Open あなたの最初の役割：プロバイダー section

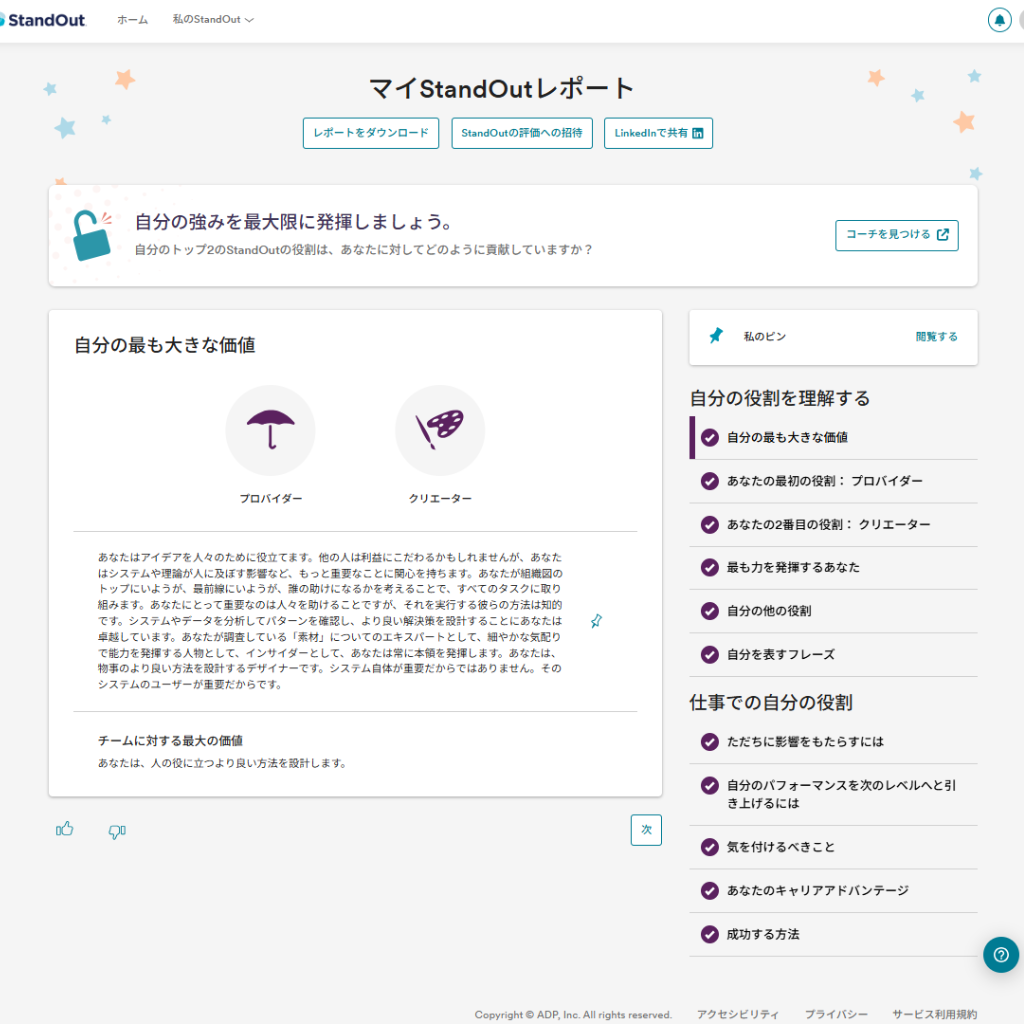[x=833, y=481]
